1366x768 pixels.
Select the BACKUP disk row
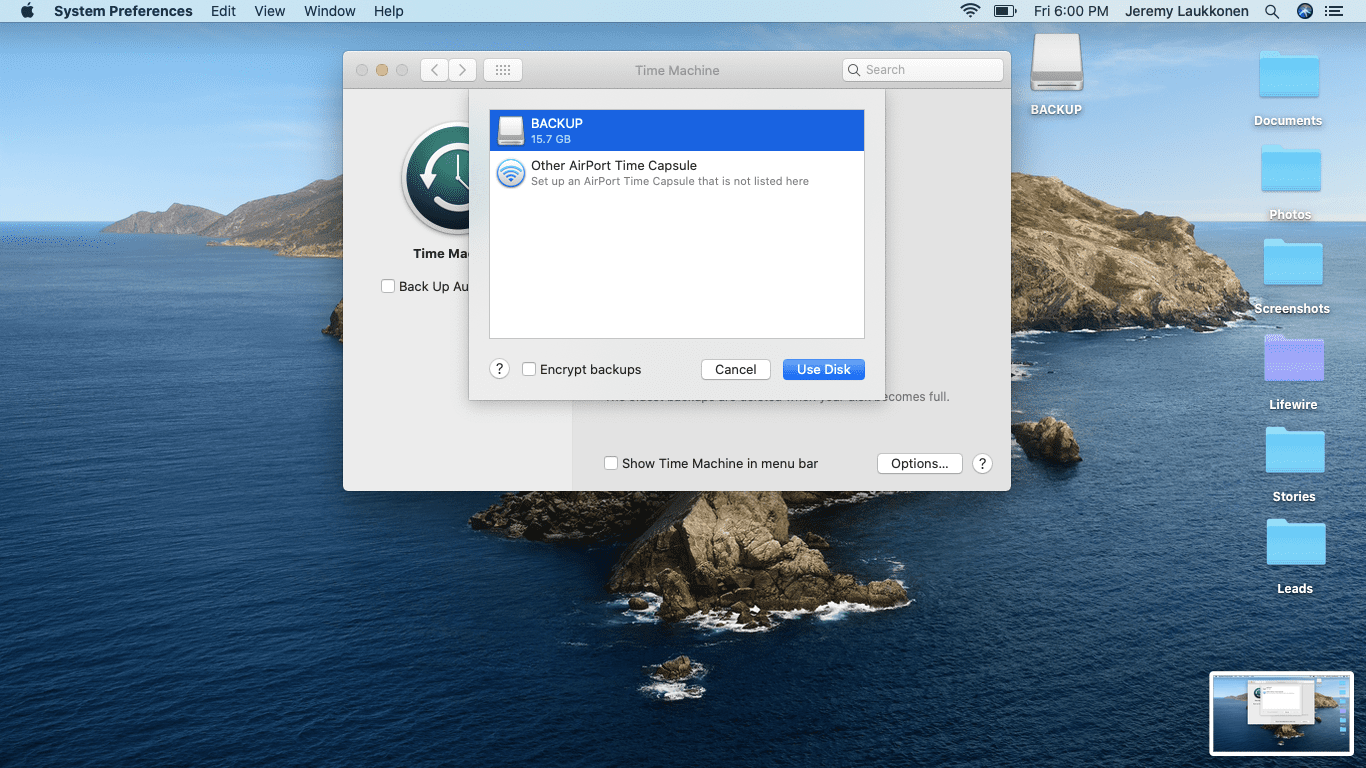click(677, 130)
